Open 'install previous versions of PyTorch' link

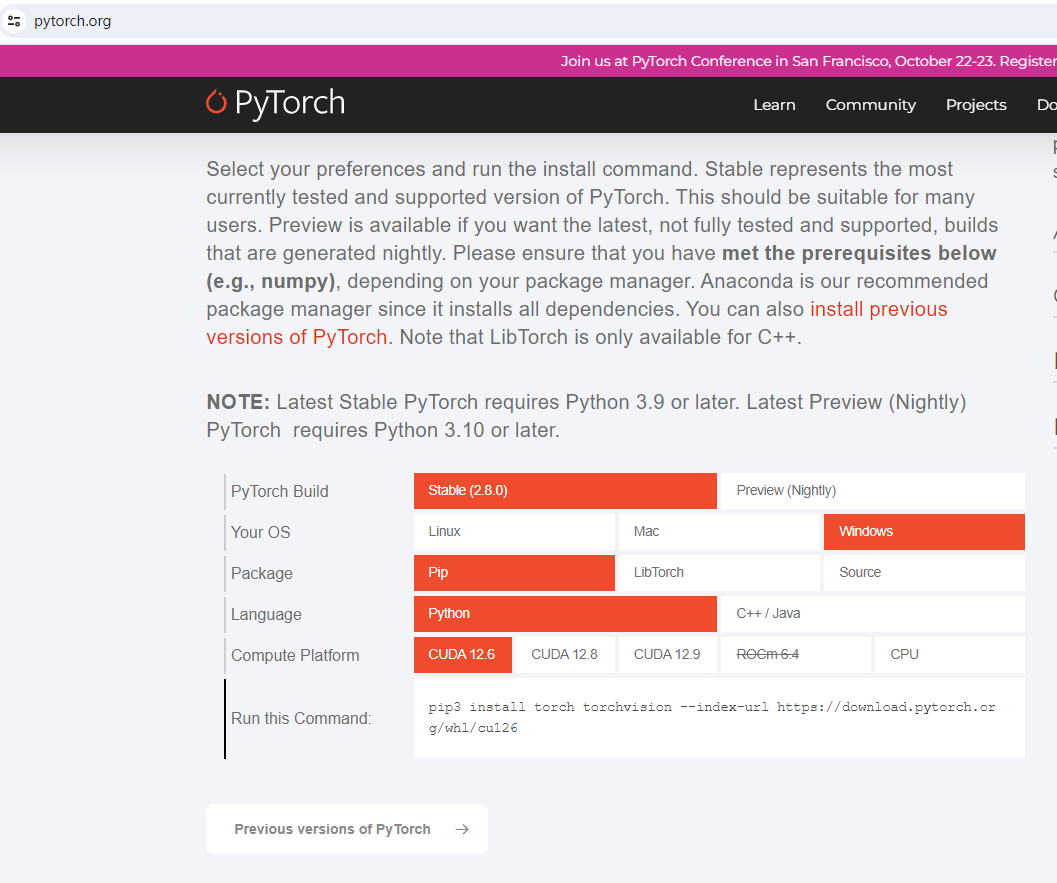click(x=878, y=309)
